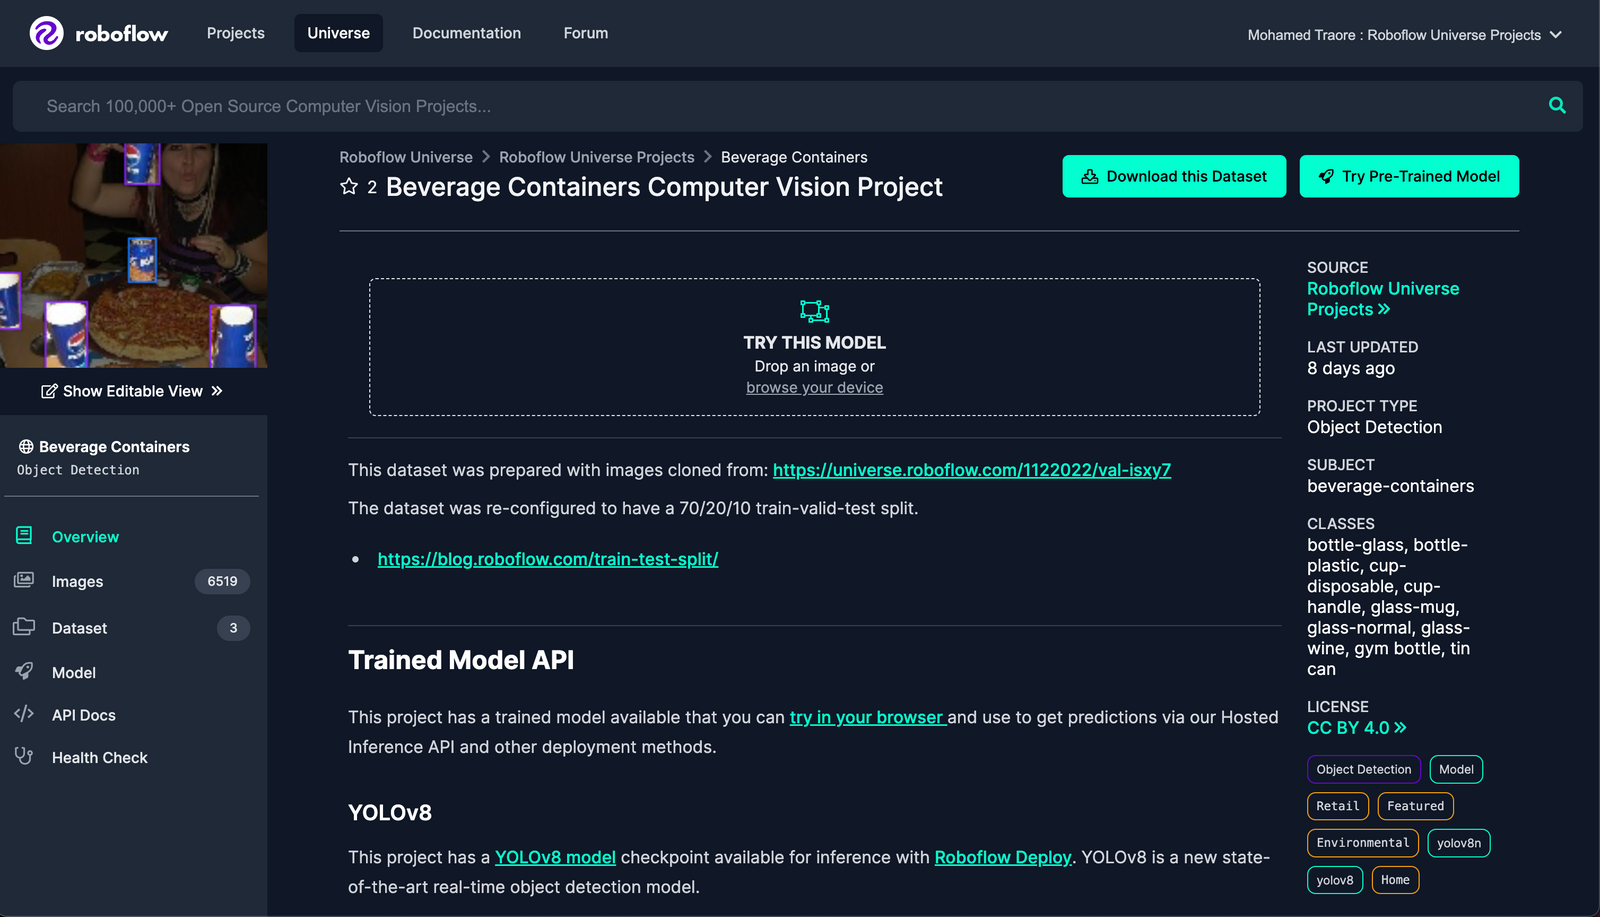Toggle the Featured tag filter
This screenshot has height=917, width=1600.
[x=1415, y=805]
